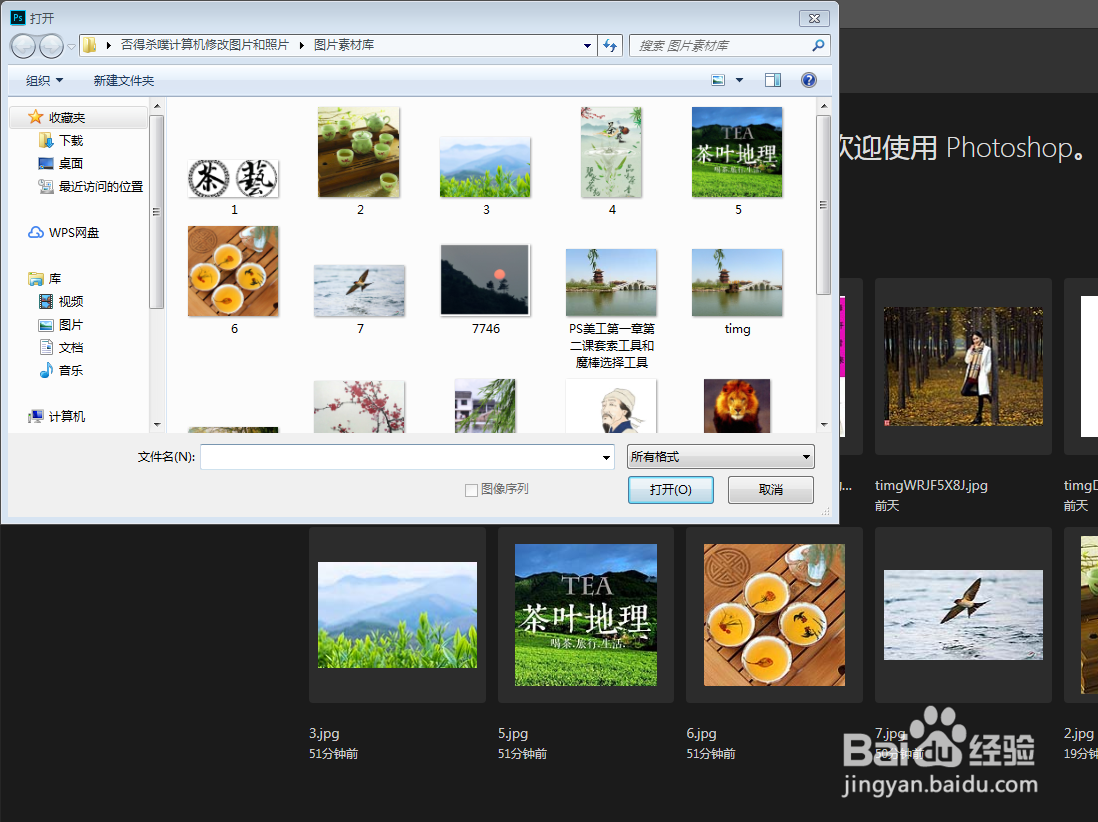Image resolution: width=1098 pixels, height=822 pixels.
Task: Select WPS网盘 cloud icon in sidebar
Action: tap(36, 232)
